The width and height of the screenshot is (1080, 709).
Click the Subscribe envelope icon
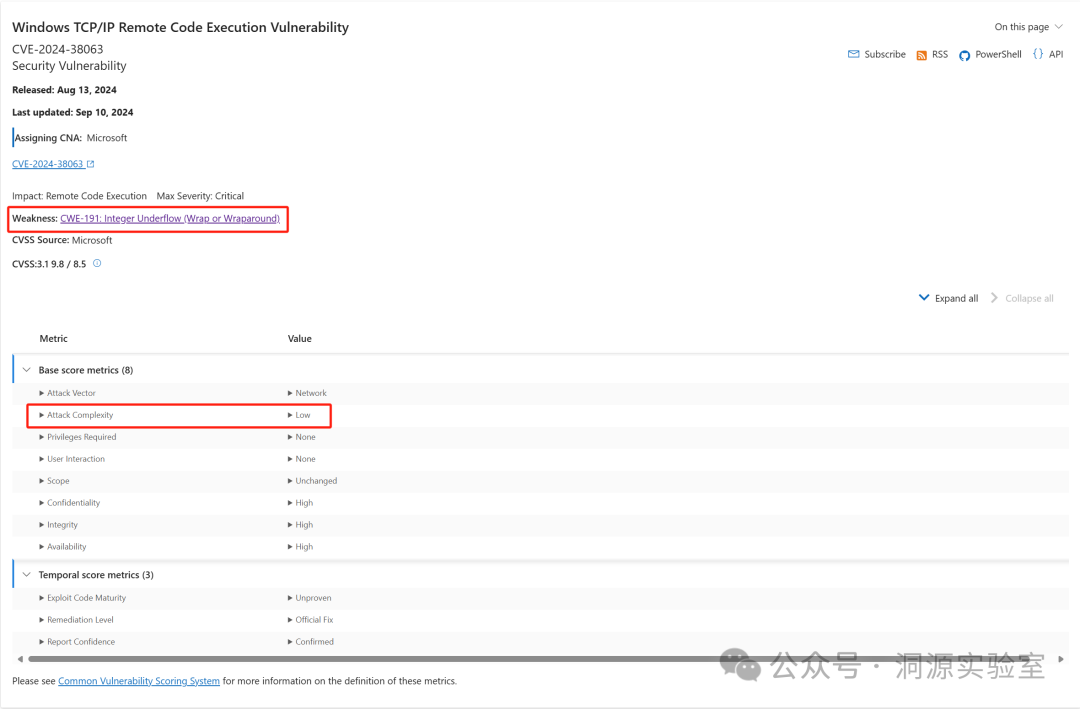point(853,54)
